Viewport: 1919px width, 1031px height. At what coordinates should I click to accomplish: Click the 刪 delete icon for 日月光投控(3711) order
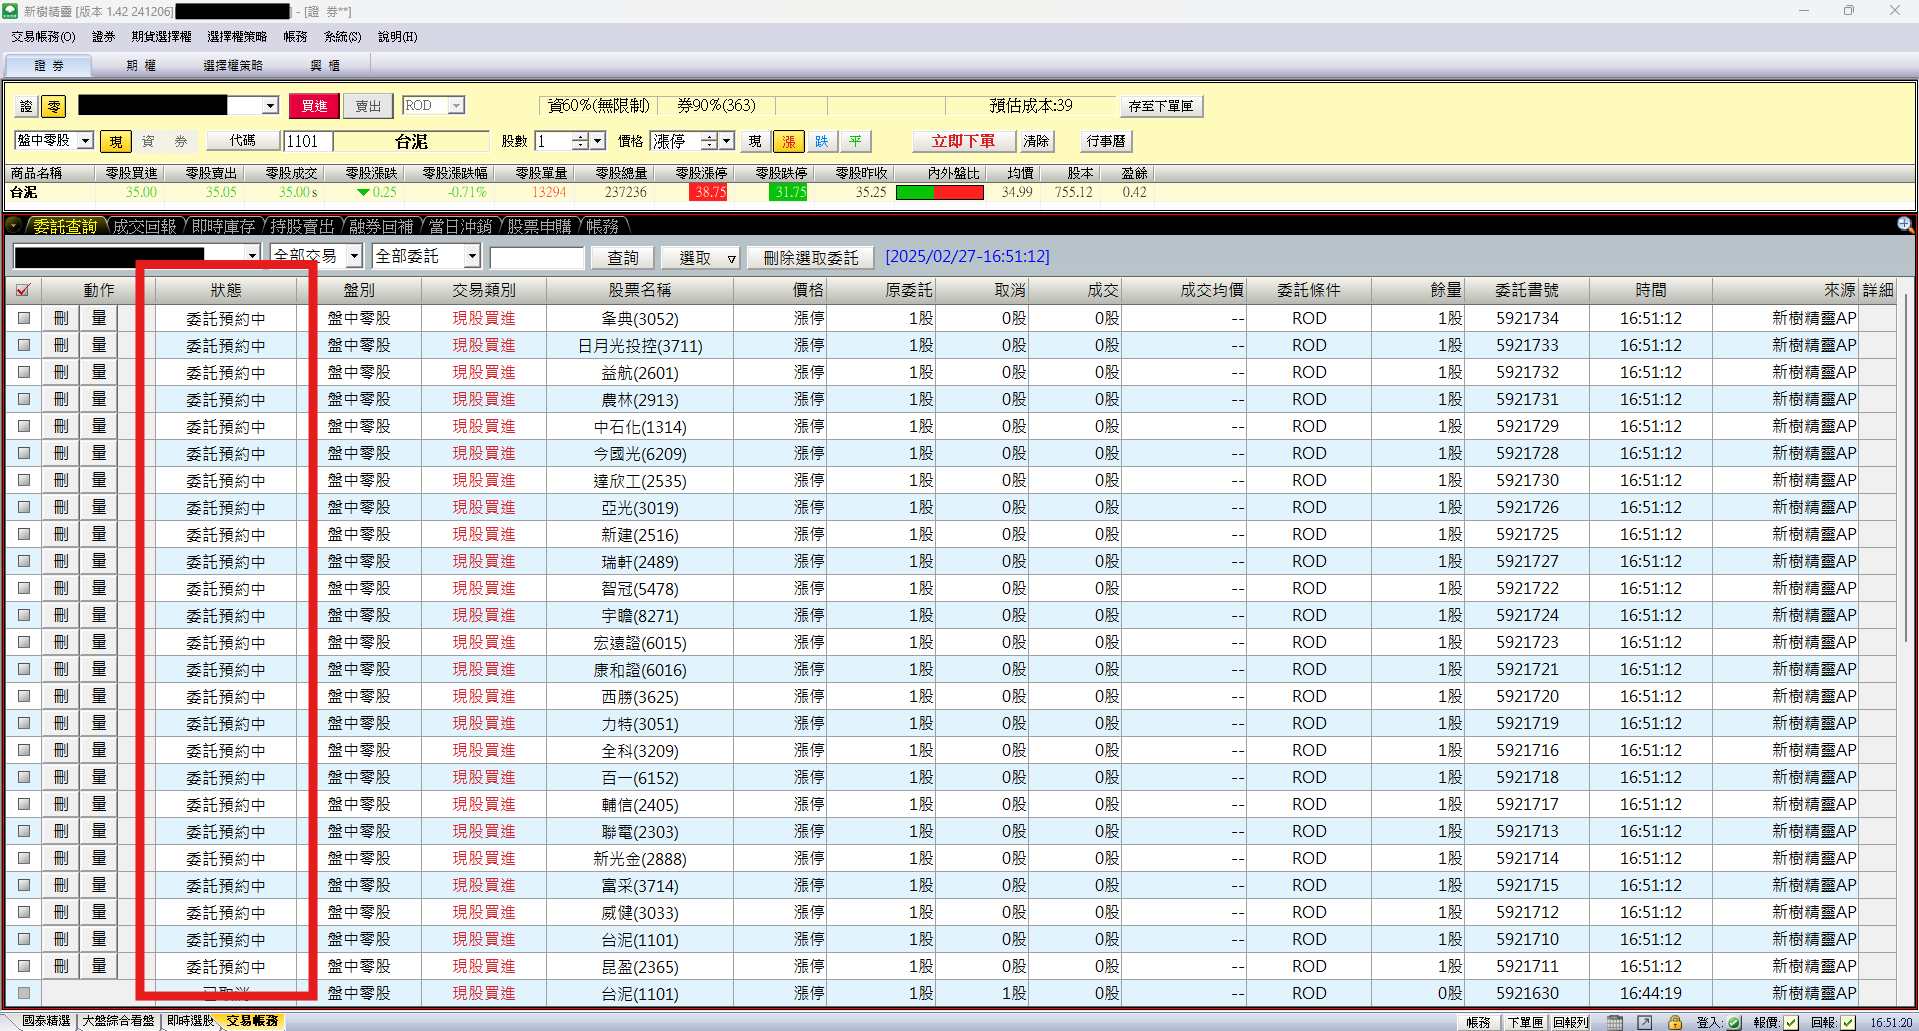point(61,345)
